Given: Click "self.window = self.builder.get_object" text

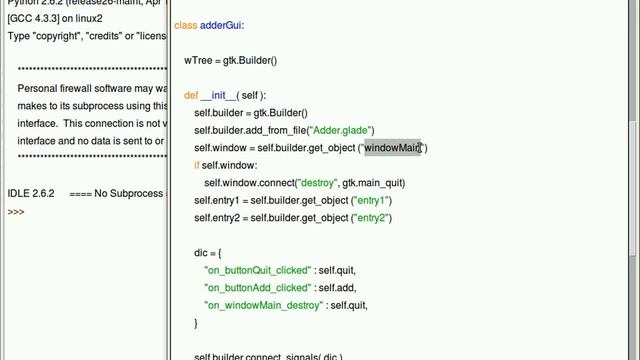Looking at the screenshot, I should tap(275, 148).
